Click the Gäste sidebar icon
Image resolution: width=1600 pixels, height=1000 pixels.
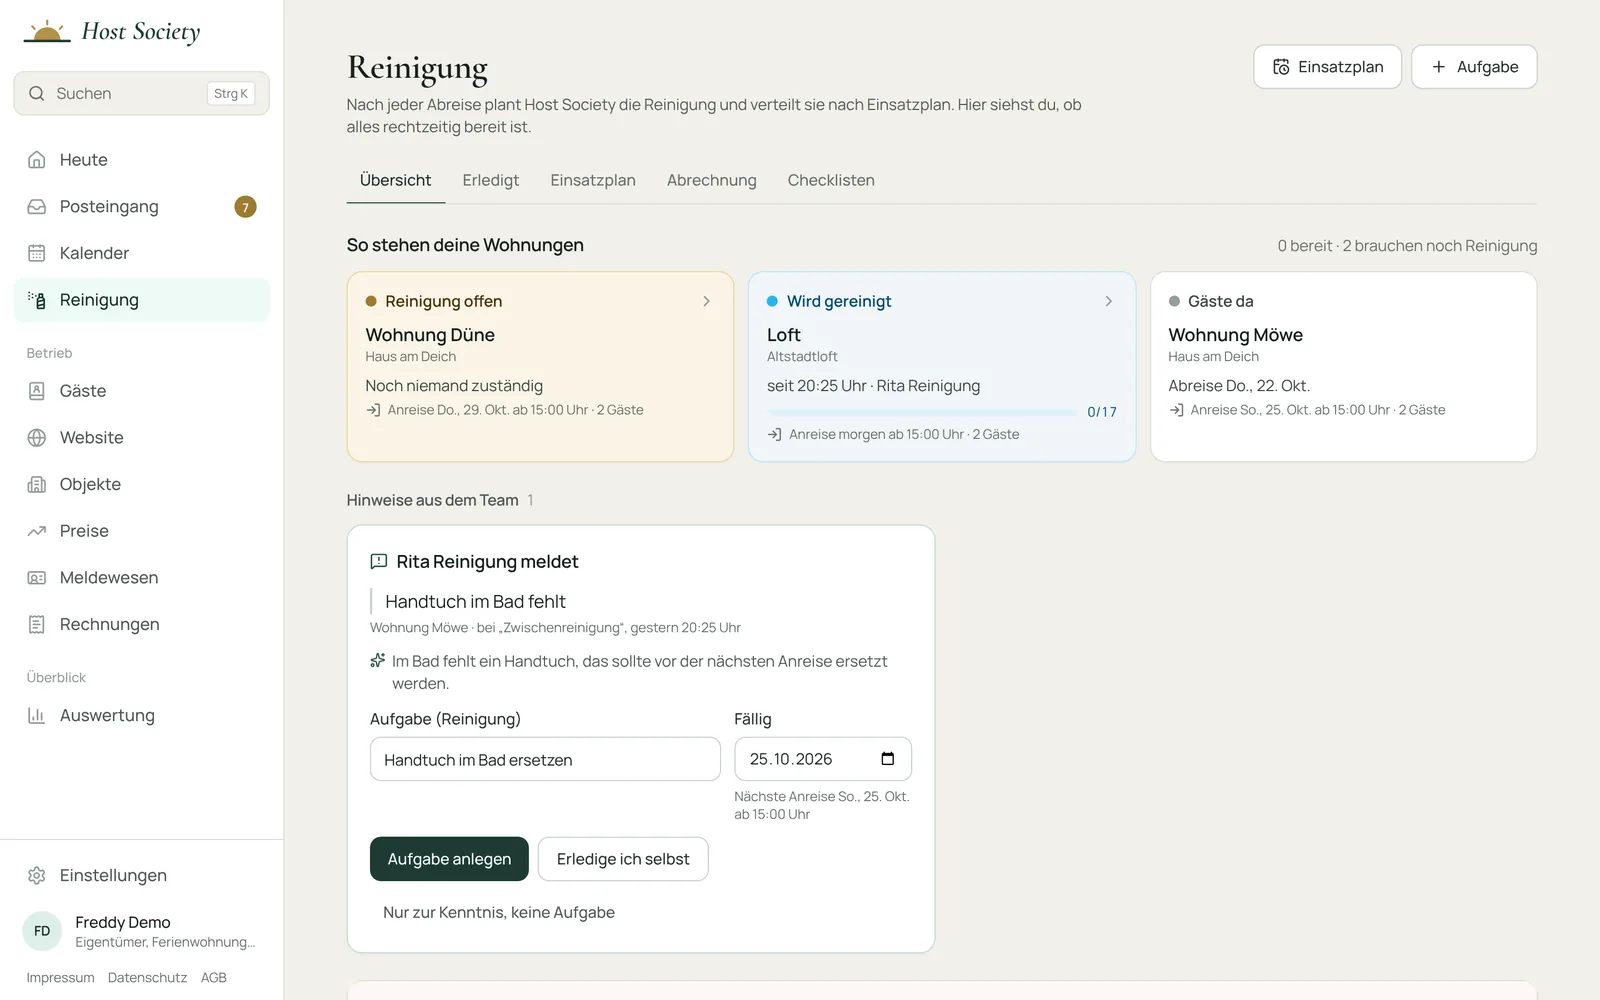pyautogui.click(x=37, y=391)
